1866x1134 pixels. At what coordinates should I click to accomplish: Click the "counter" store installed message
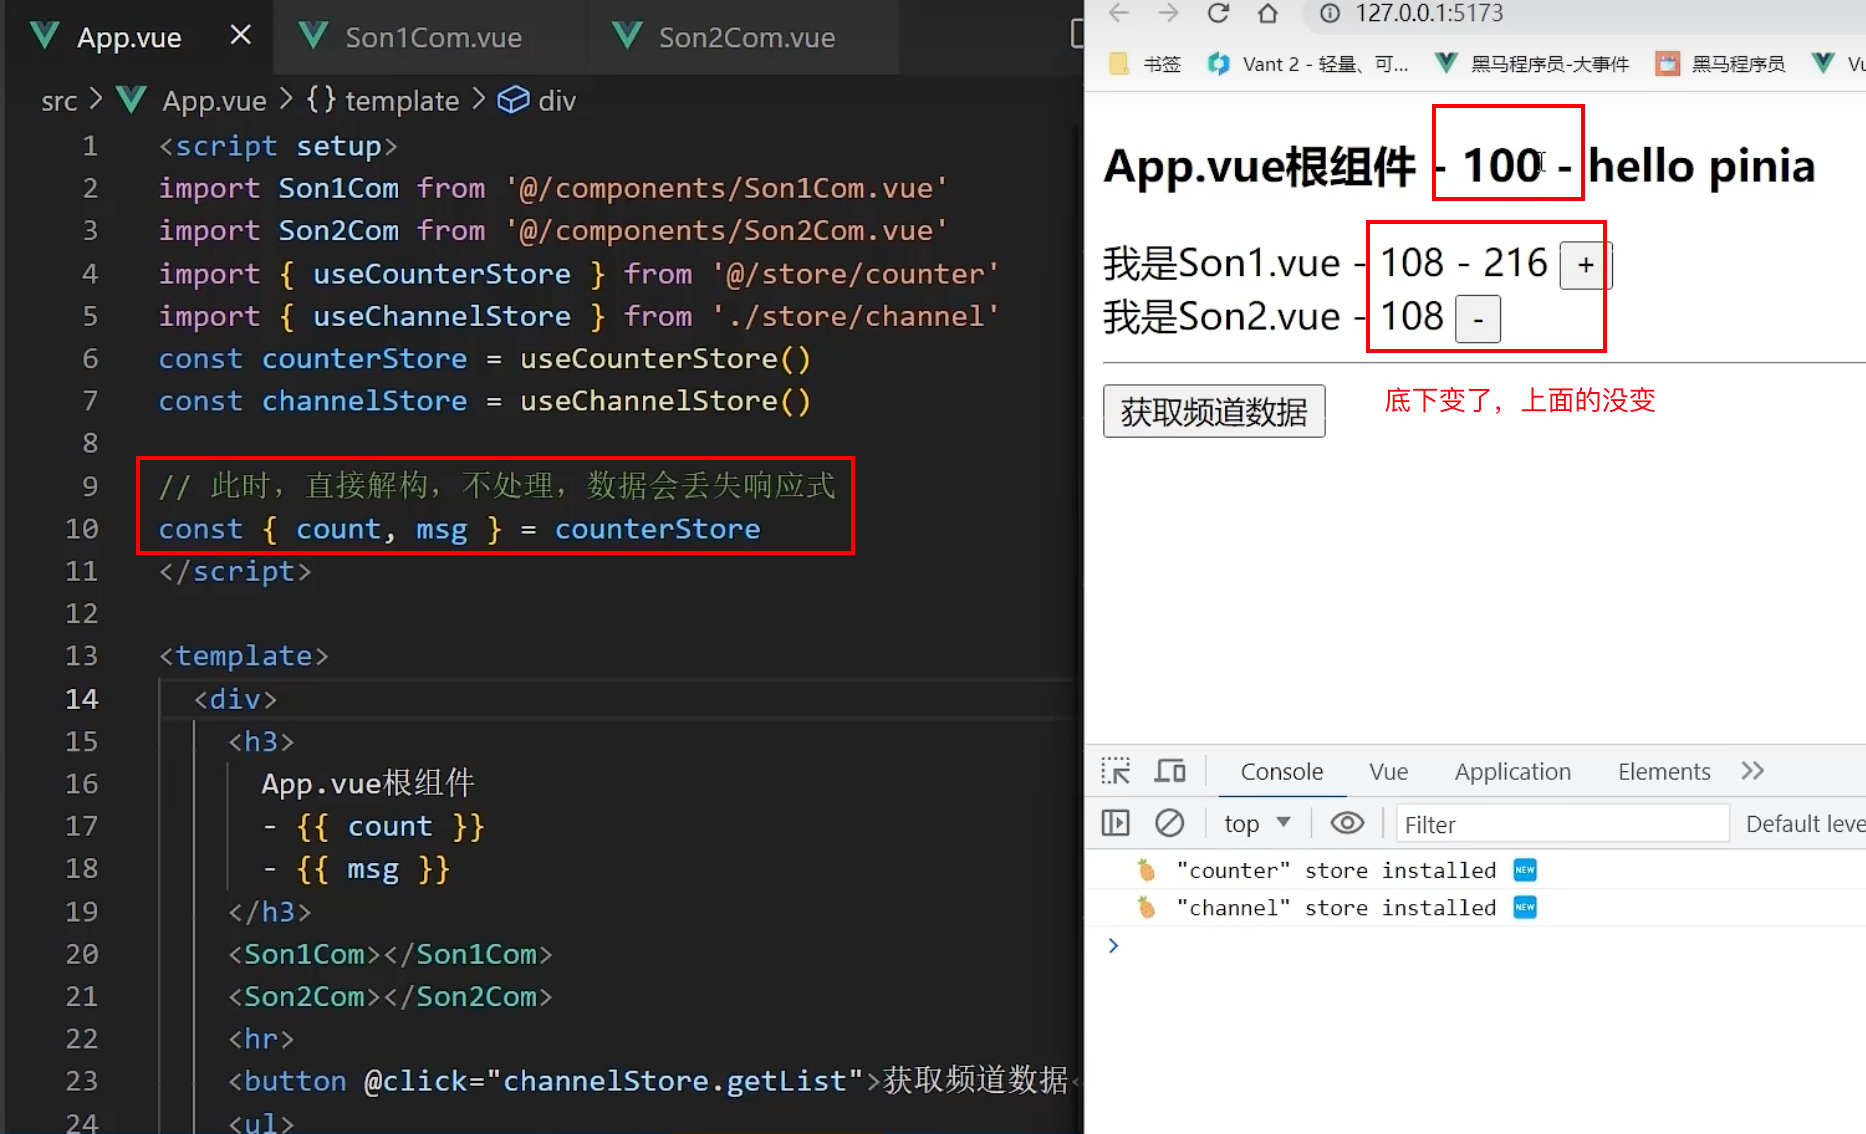tap(1336, 870)
